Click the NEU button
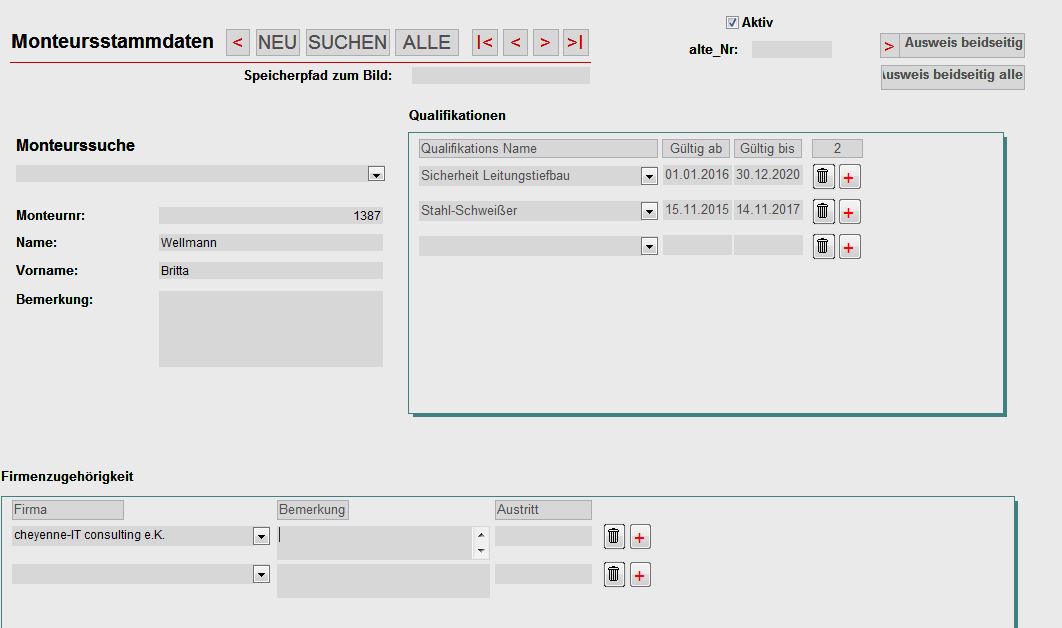The image size is (1062, 628). click(x=277, y=42)
